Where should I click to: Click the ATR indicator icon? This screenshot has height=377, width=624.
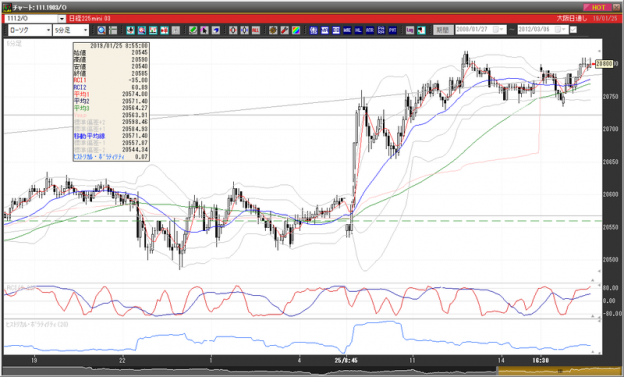click(x=370, y=30)
